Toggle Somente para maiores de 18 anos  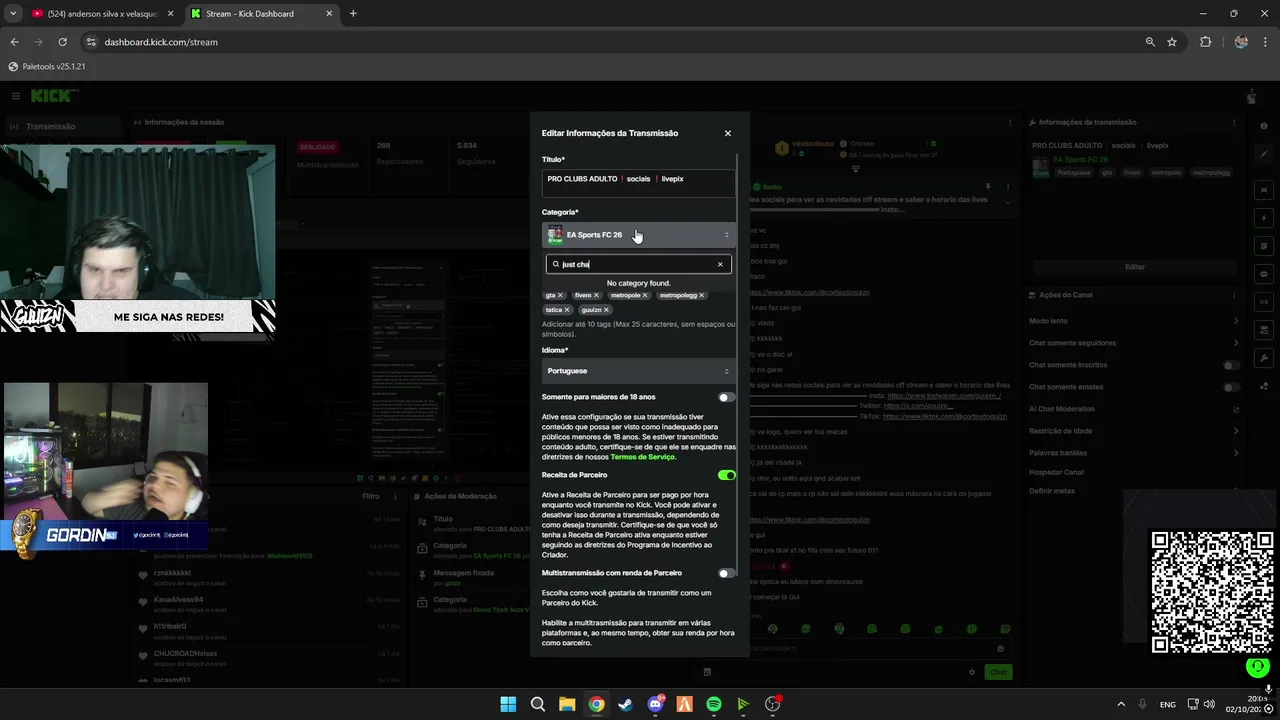pyautogui.click(x=726, y=397)
